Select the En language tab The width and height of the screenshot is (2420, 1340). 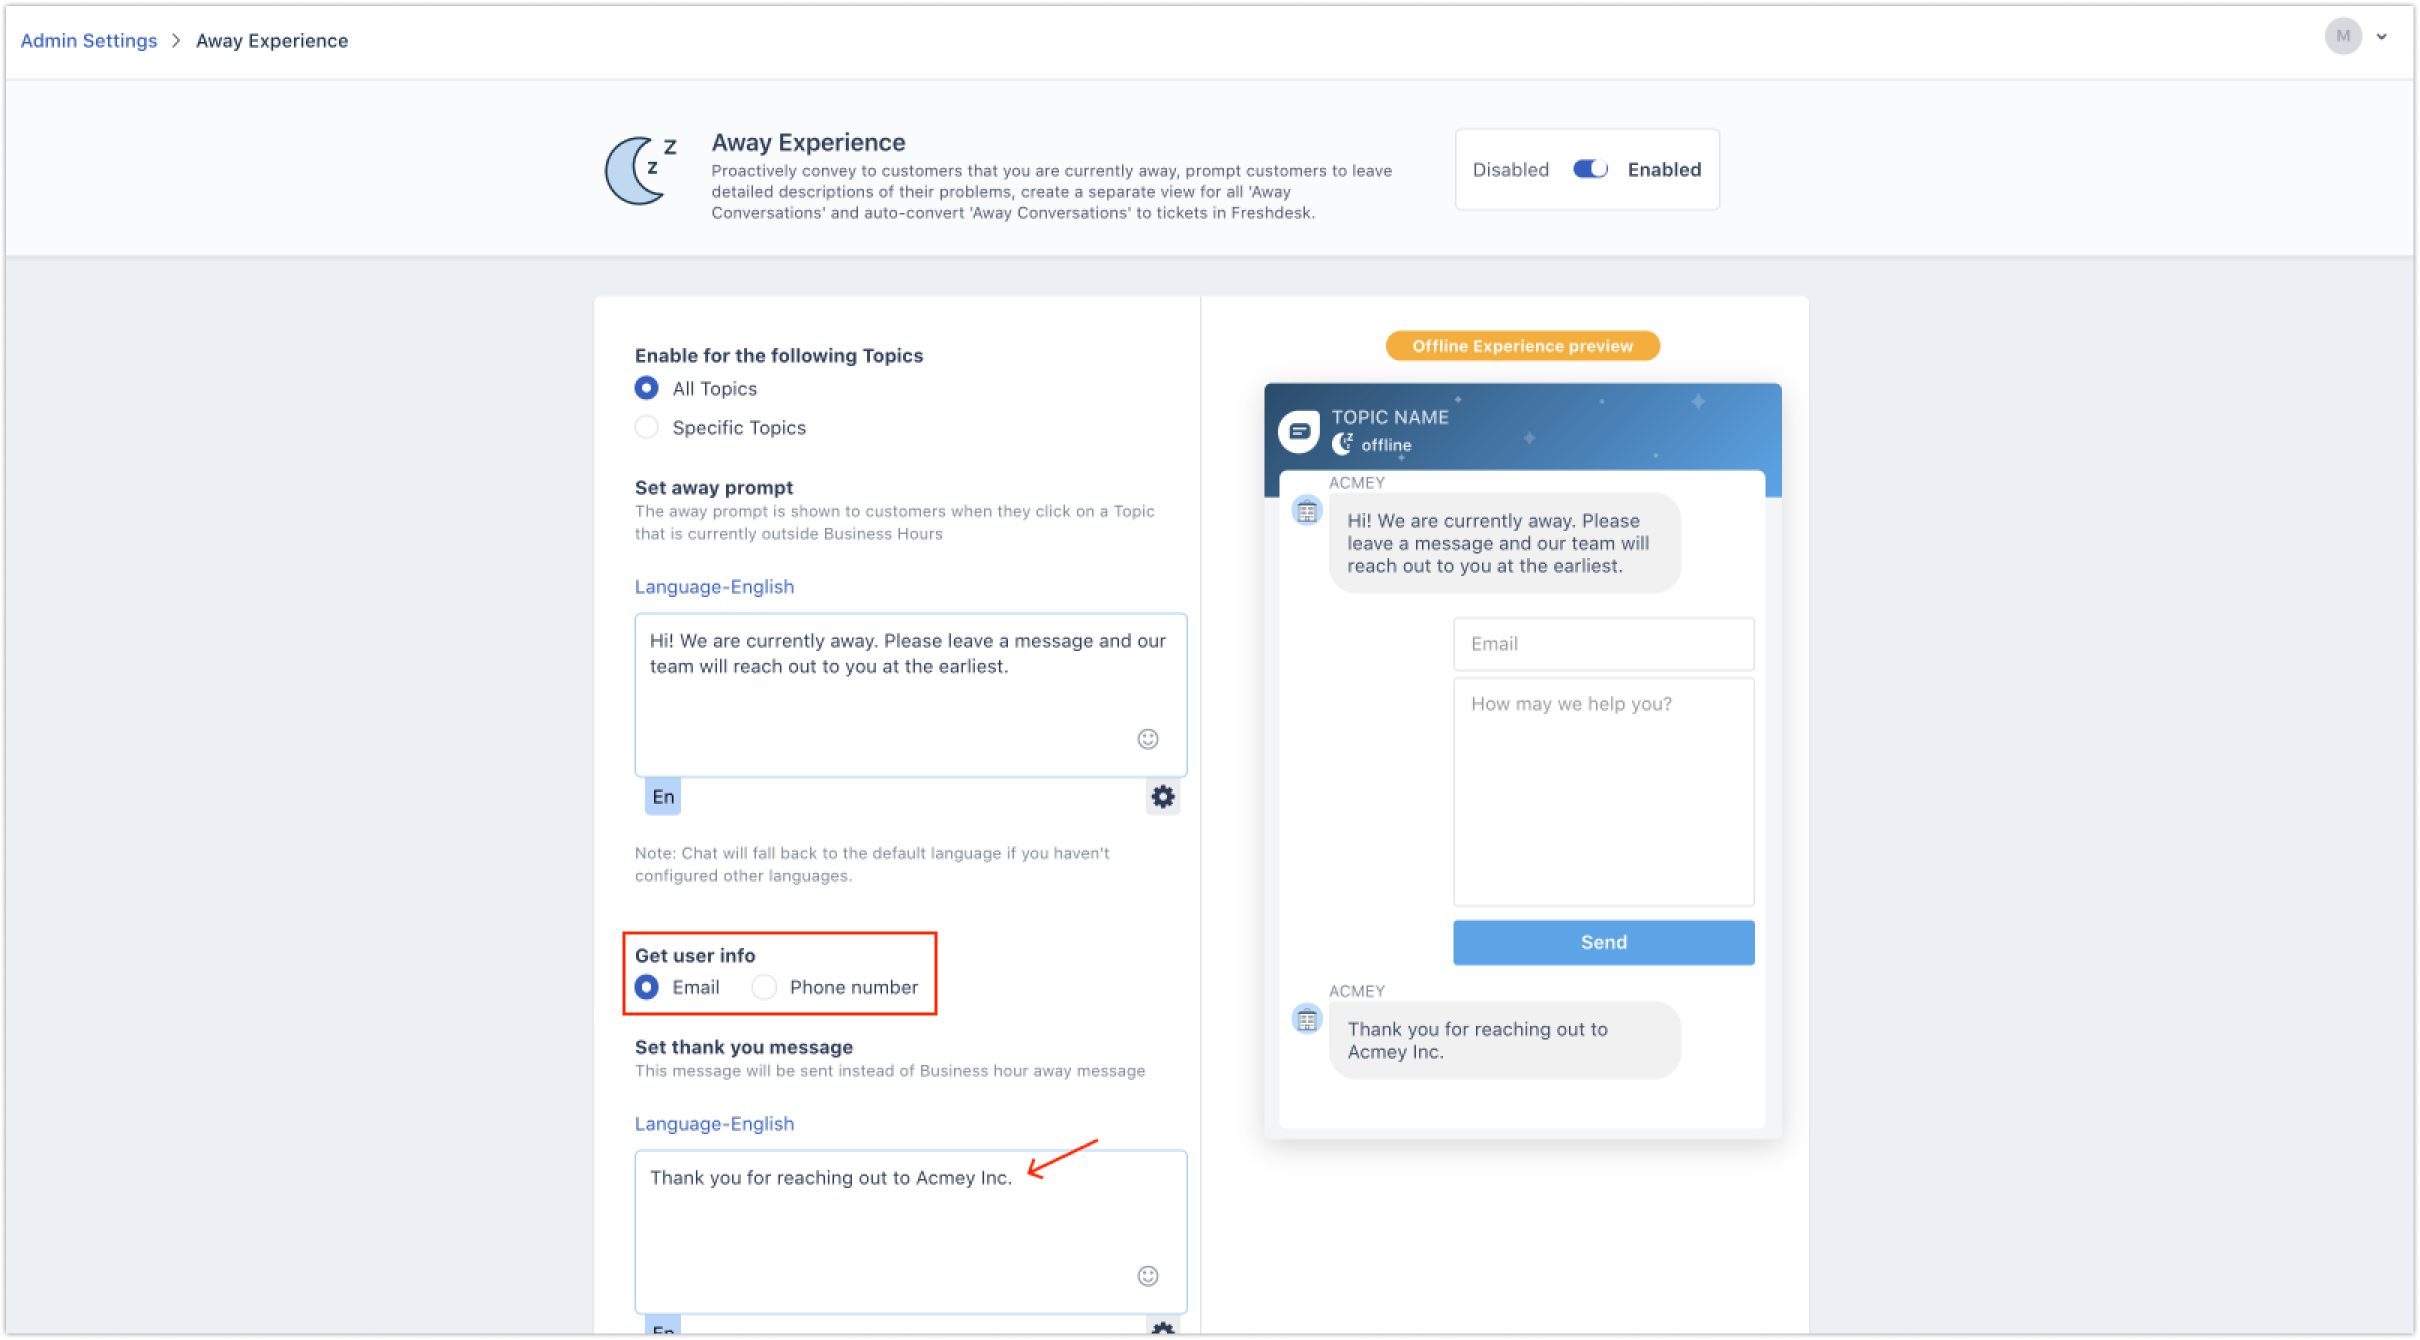click(x=663, y=797)
